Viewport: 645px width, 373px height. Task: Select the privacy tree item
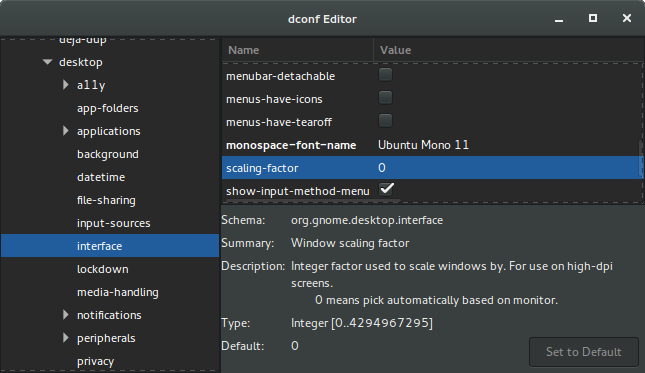pyautogui.click(x=95, y=361)
